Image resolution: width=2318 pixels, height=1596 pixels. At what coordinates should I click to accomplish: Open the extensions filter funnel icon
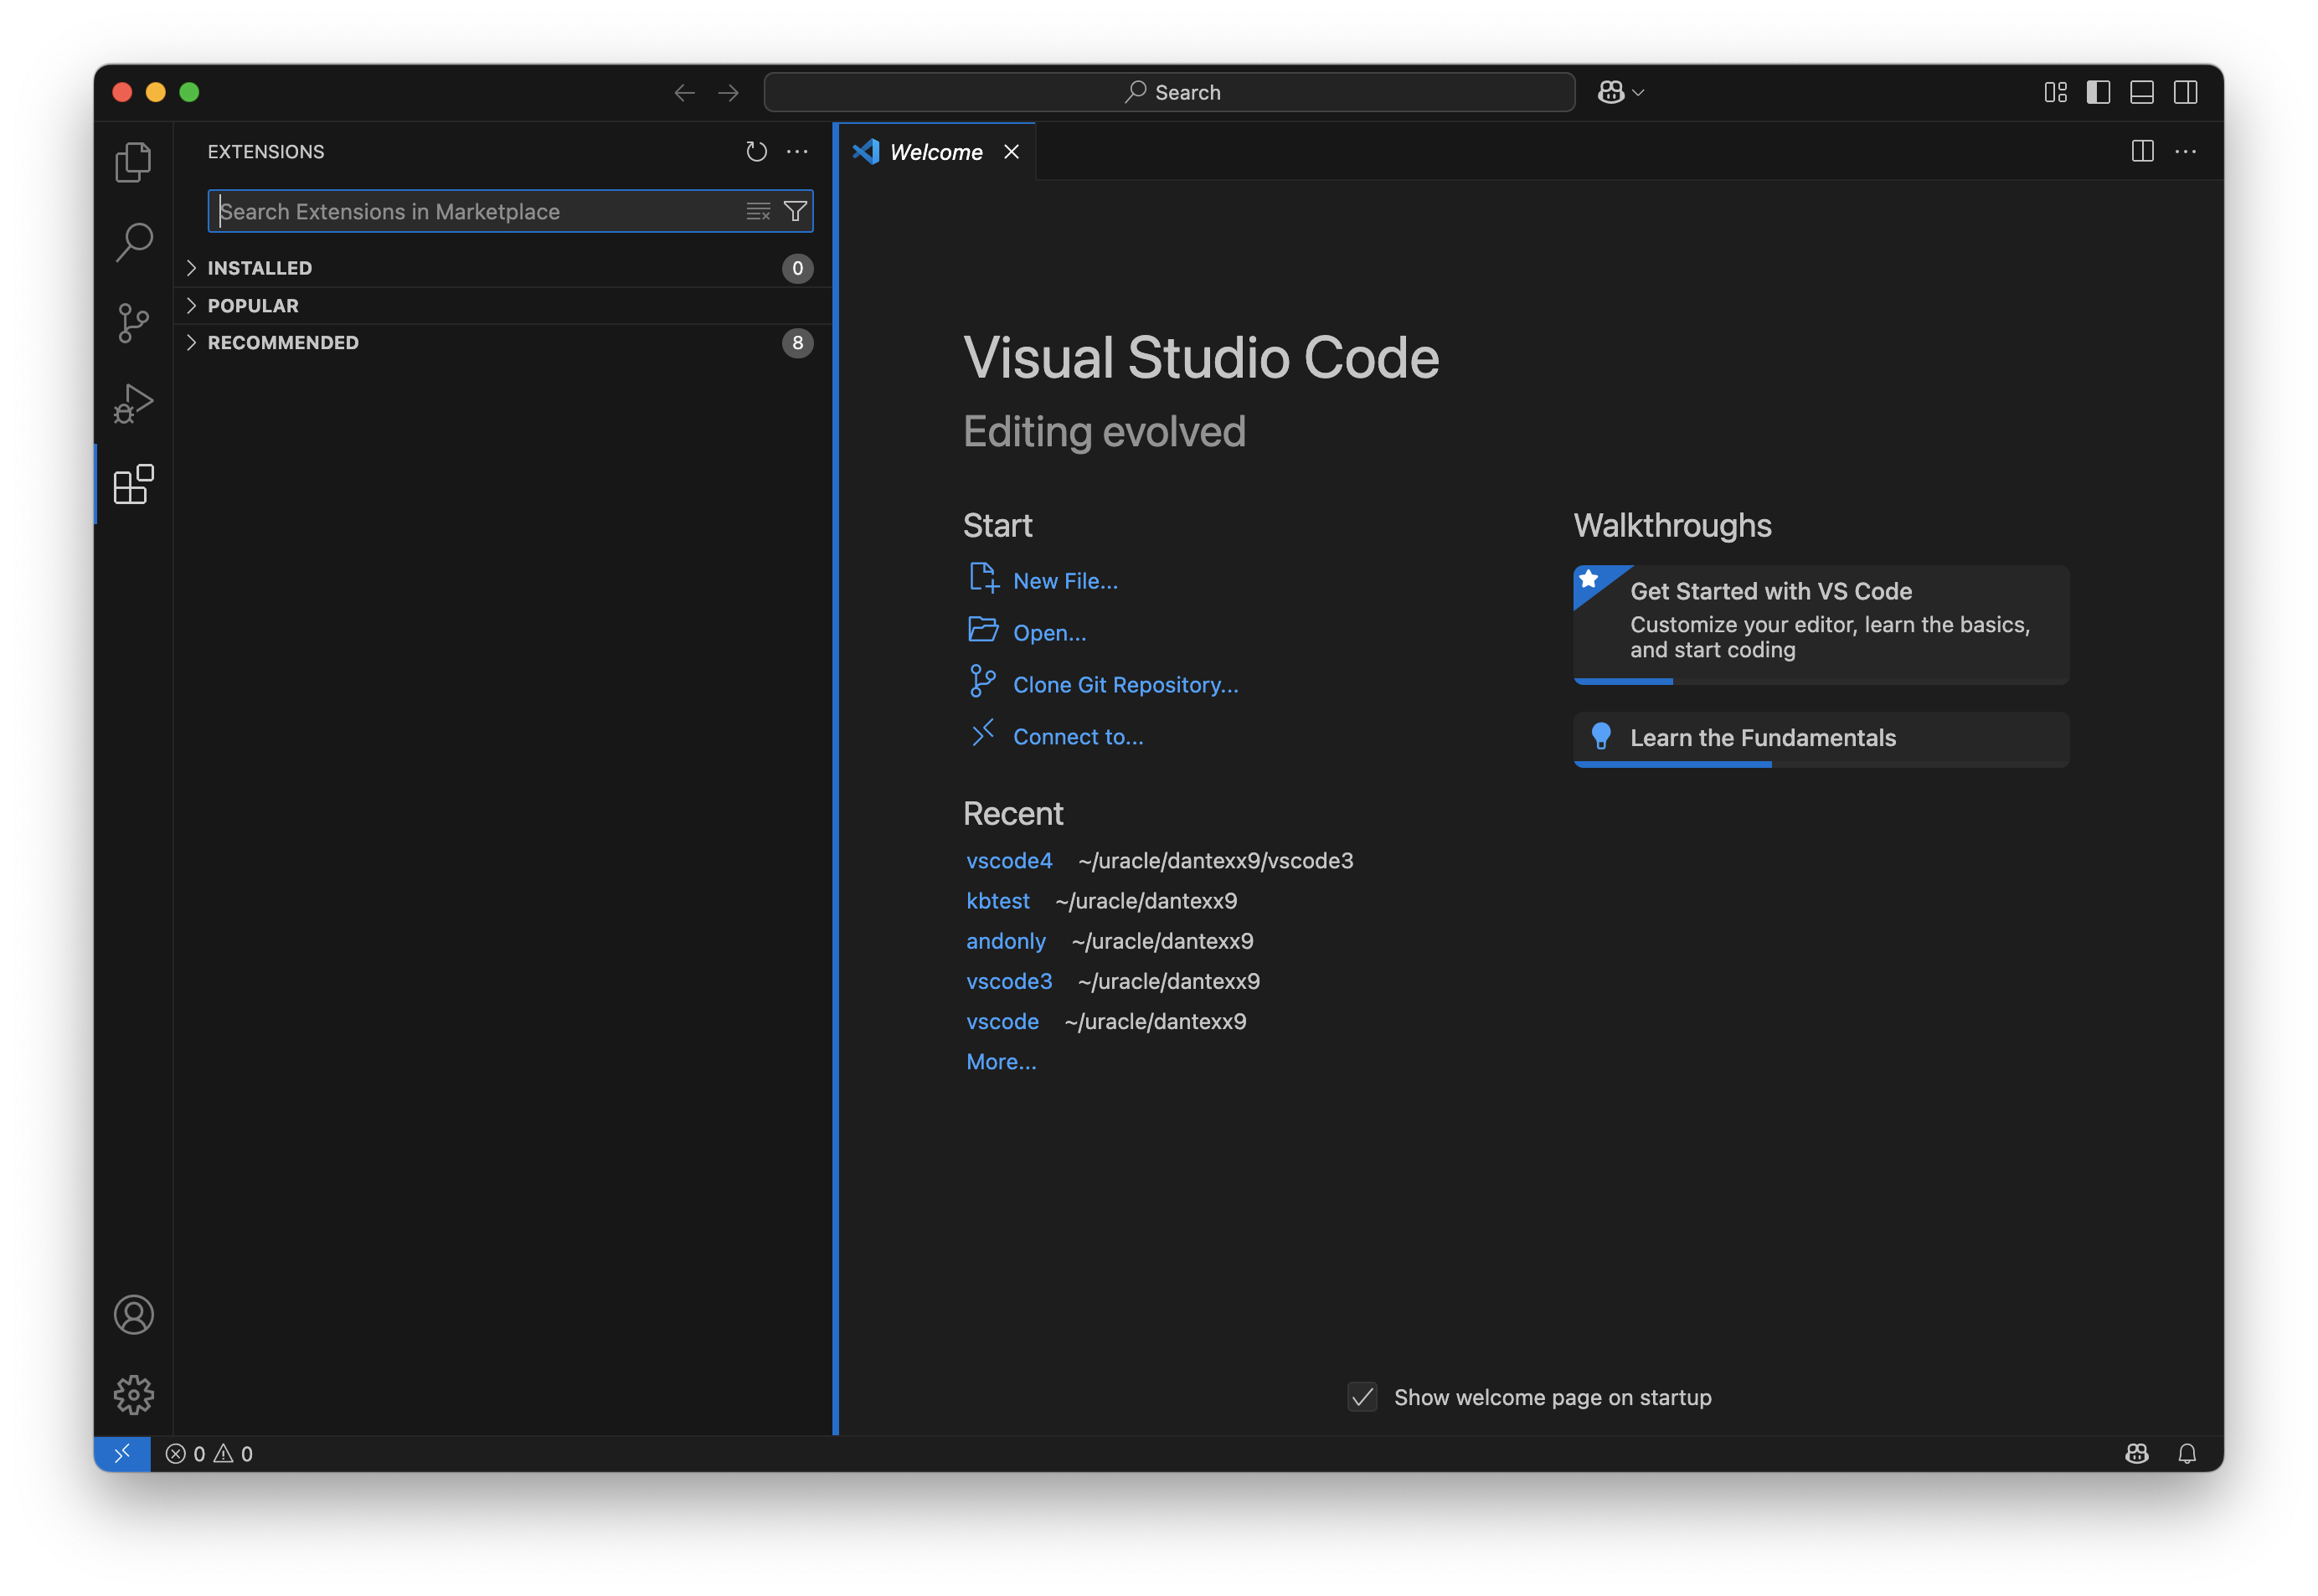point(795,211)
